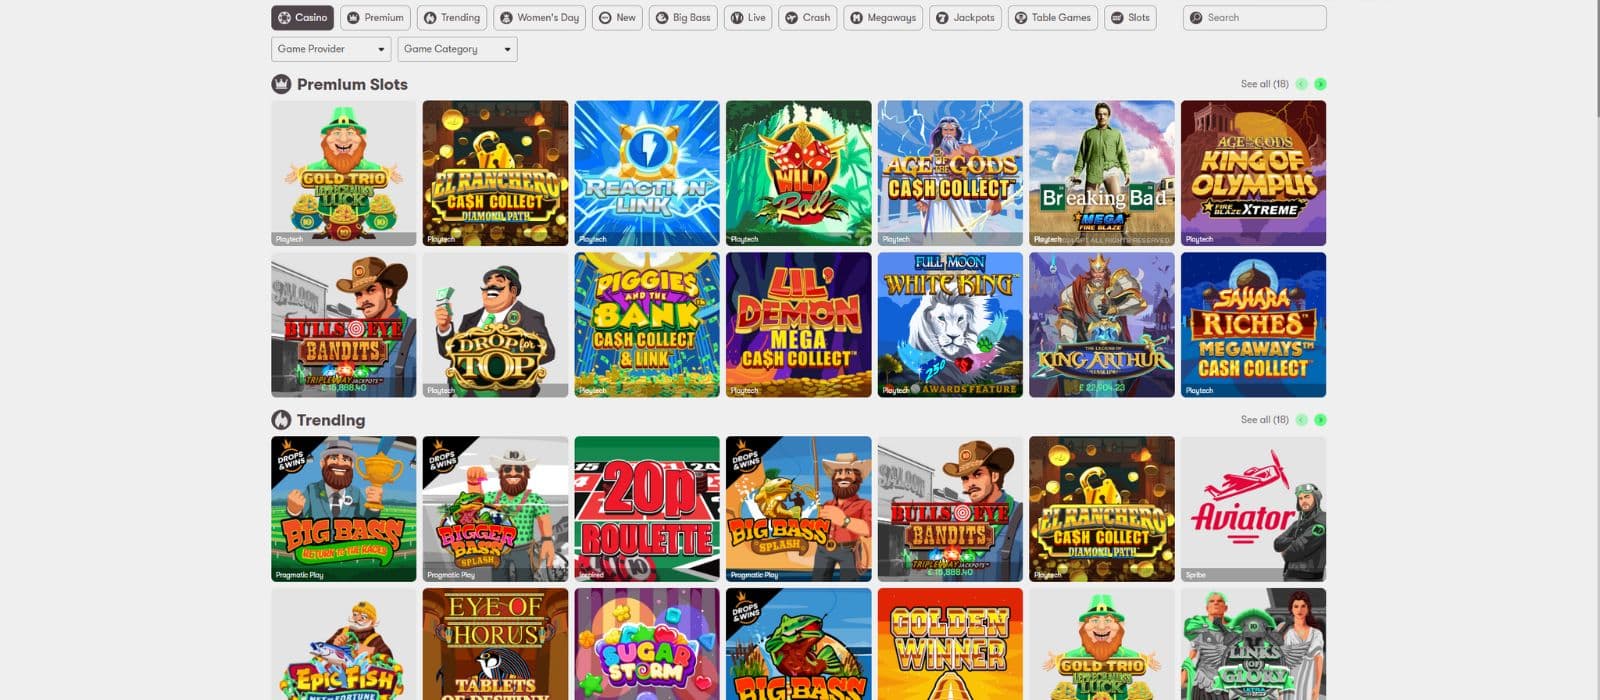Open Piggies and the Bank game

647,325
